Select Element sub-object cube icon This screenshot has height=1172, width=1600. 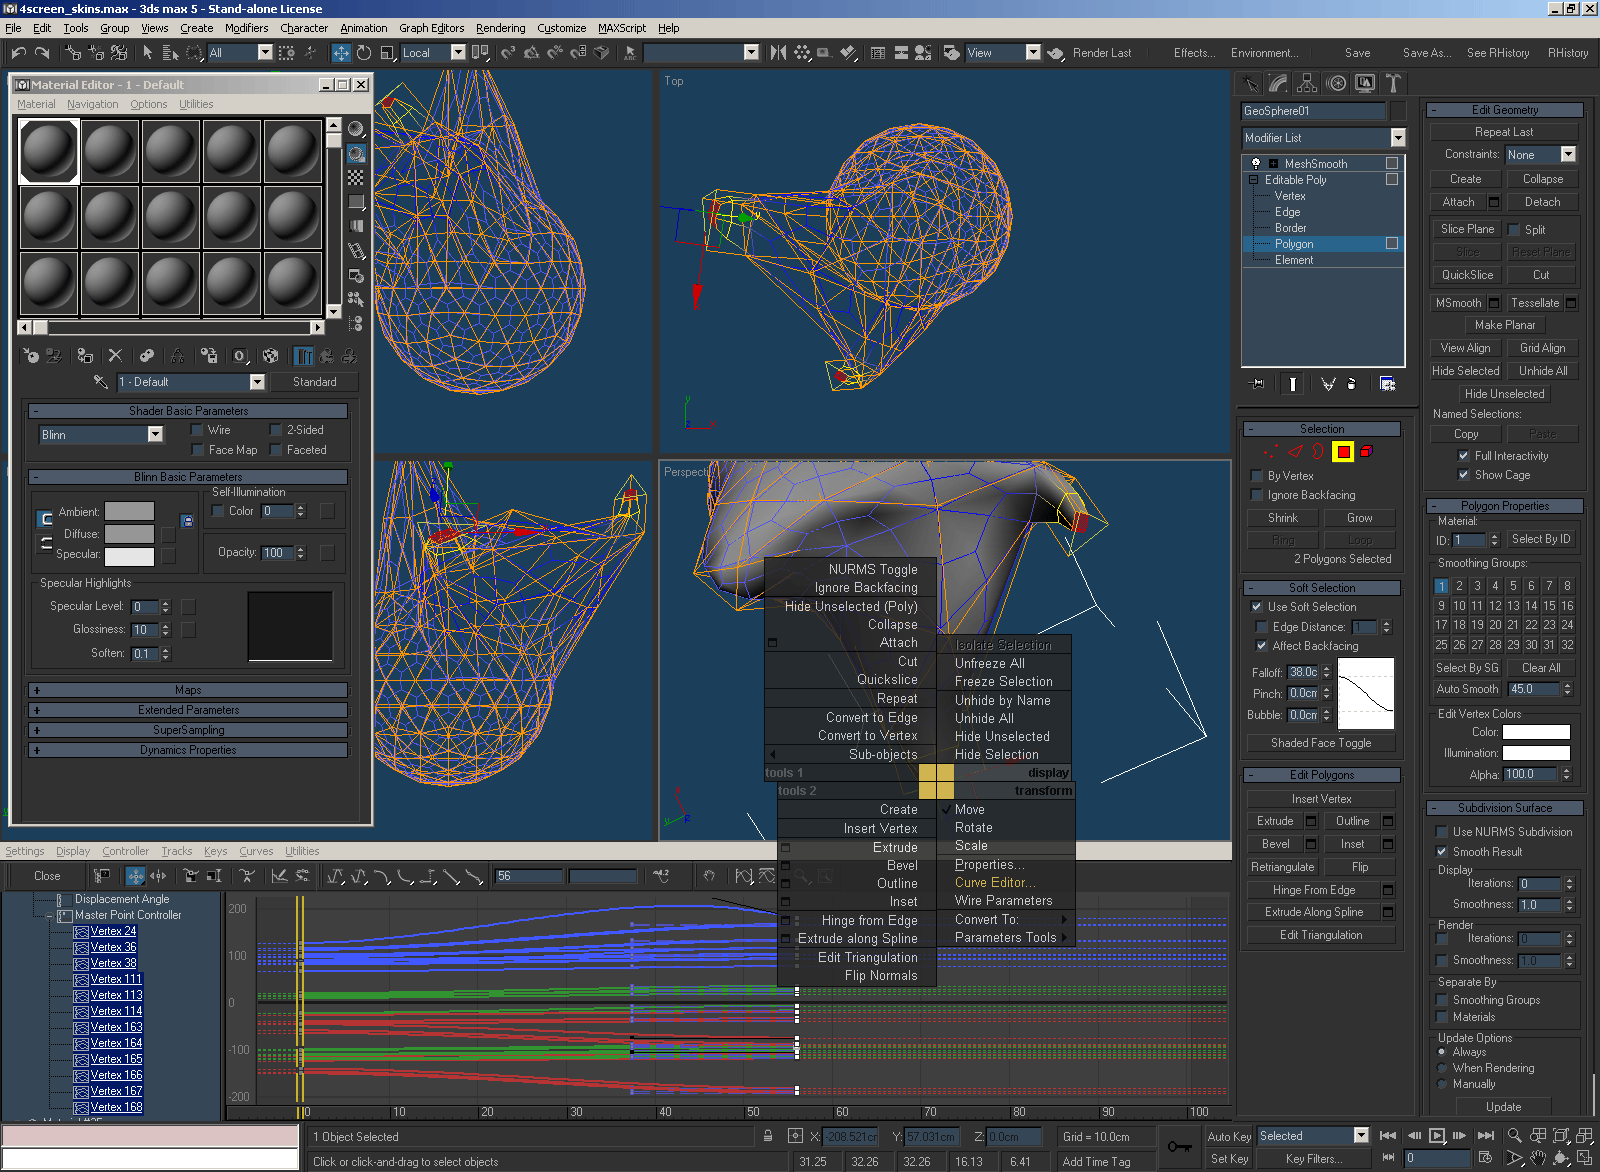click(x=1367, y=452)
